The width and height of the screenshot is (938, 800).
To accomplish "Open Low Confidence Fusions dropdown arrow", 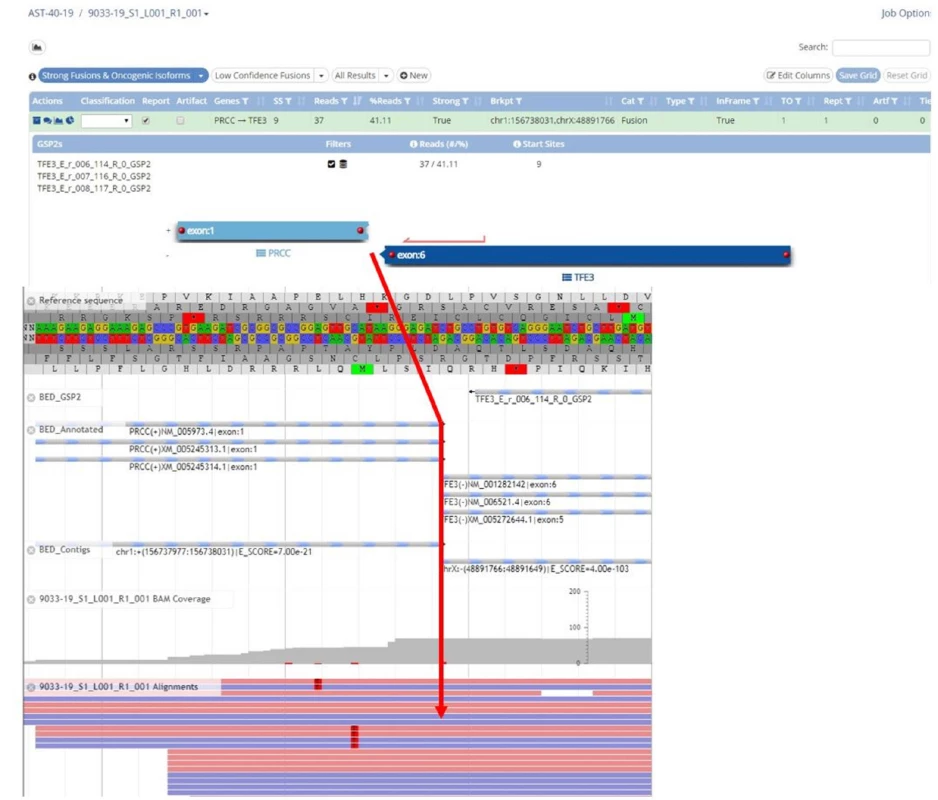I will pos(321,76).
